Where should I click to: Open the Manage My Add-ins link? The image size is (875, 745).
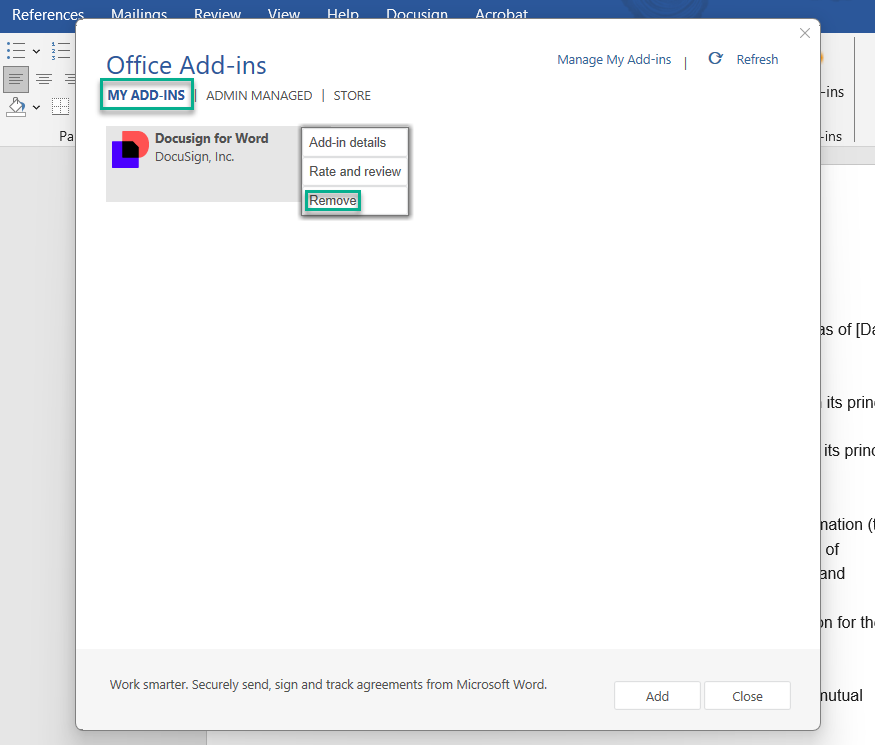(x=614, y=59)
